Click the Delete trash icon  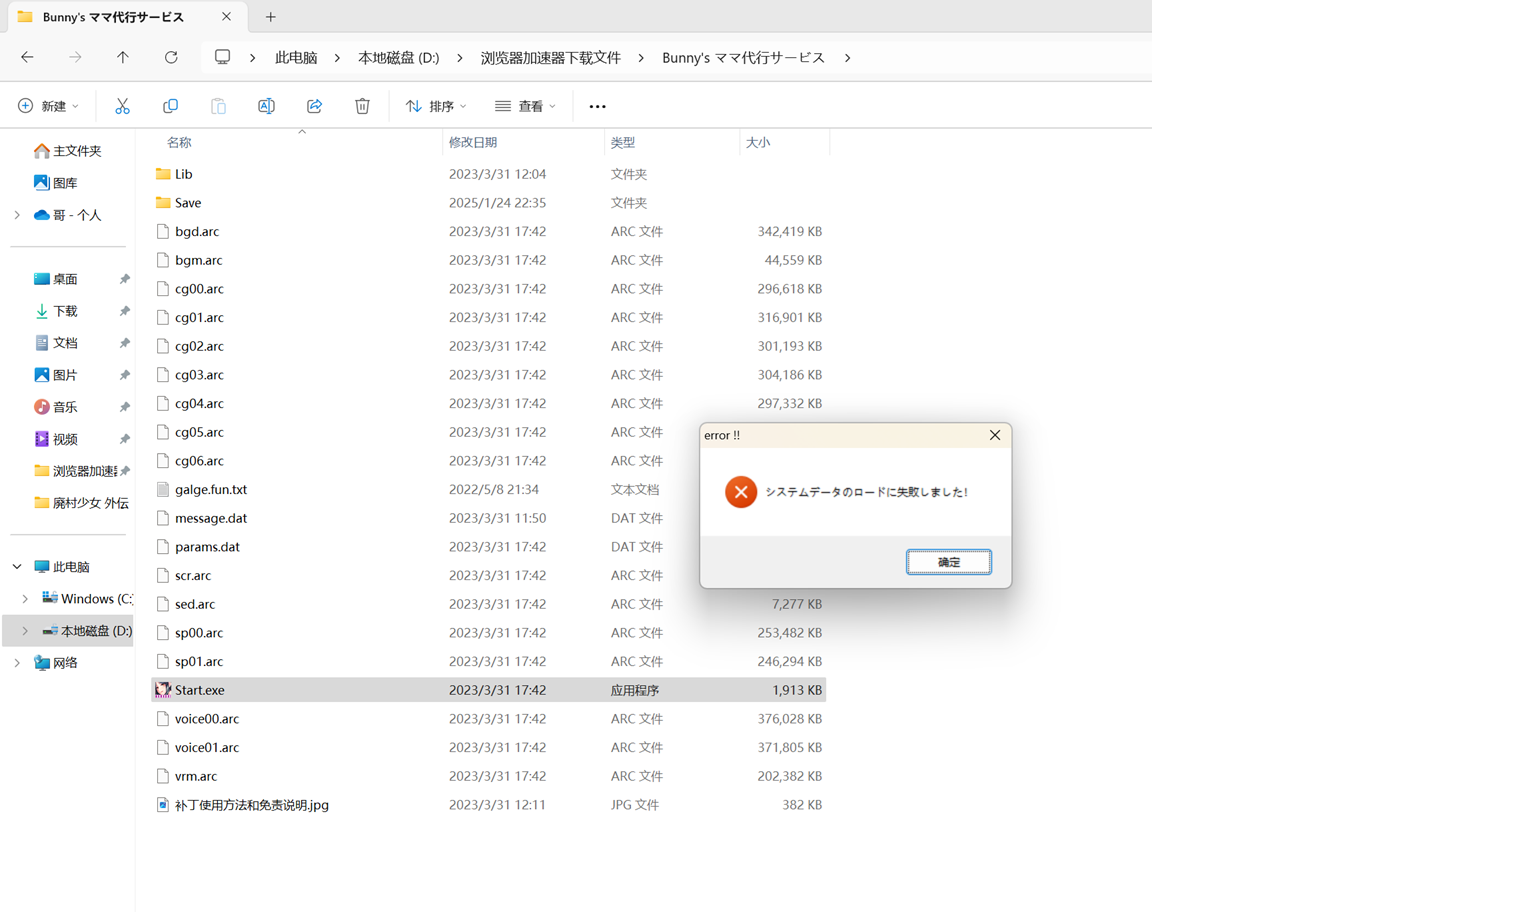(362, 106)
